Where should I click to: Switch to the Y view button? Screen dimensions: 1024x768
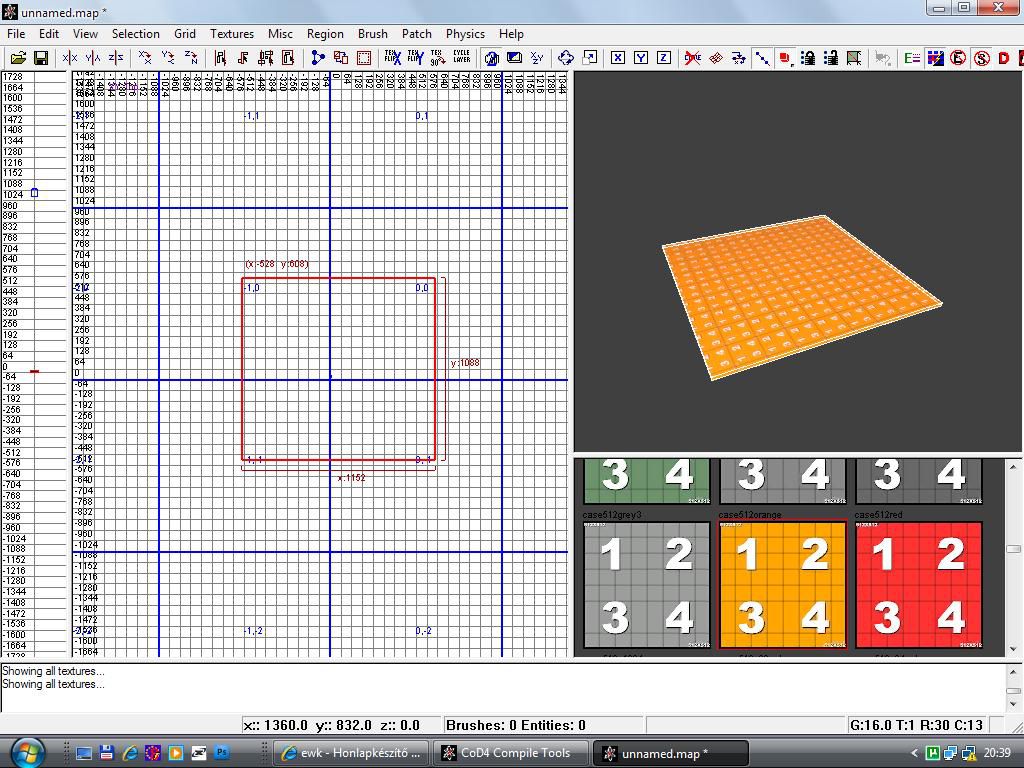pyautogui.click(x=641, y=58)
